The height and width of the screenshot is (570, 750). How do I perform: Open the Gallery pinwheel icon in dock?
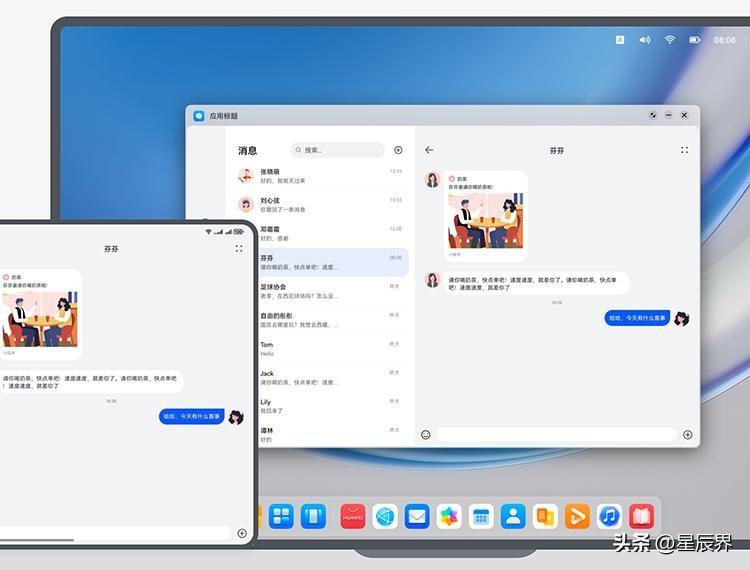pyautogui.click(x=449, y=516)
